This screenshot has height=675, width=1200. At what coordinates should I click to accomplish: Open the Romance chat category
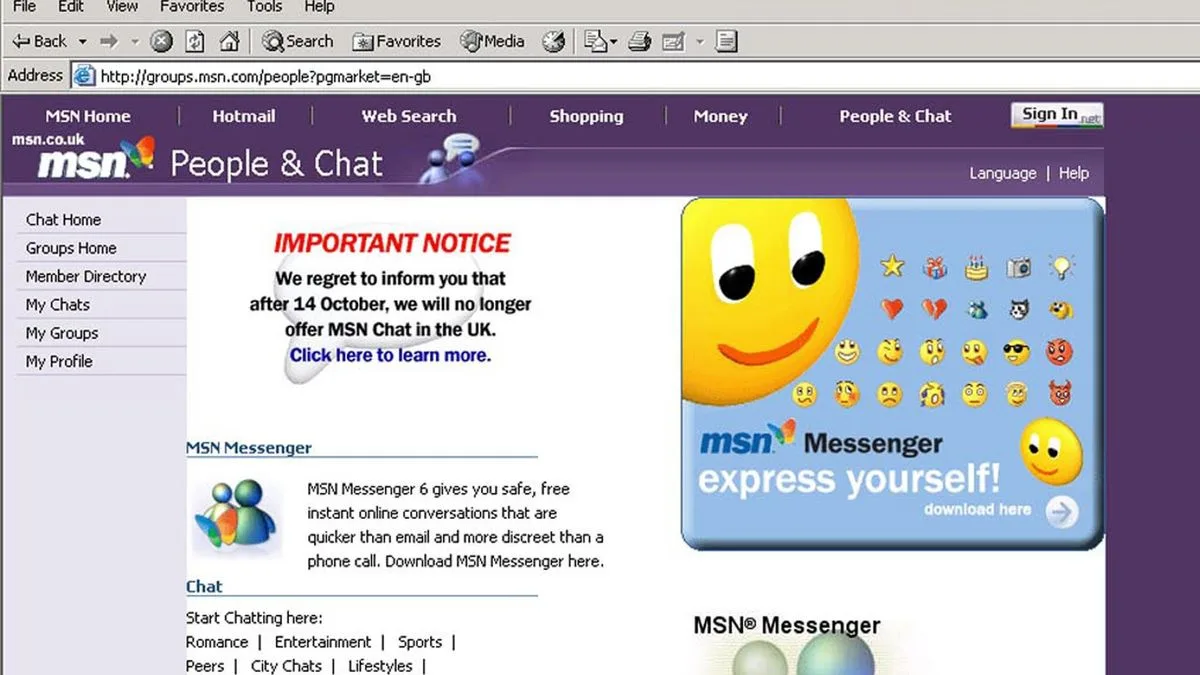coord(217,642)
